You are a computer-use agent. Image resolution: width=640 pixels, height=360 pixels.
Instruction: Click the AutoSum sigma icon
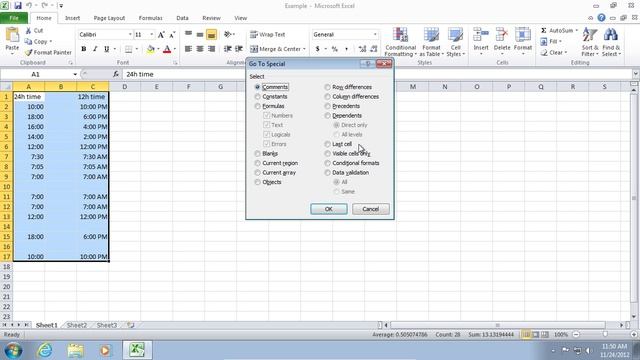click(544, 31)
